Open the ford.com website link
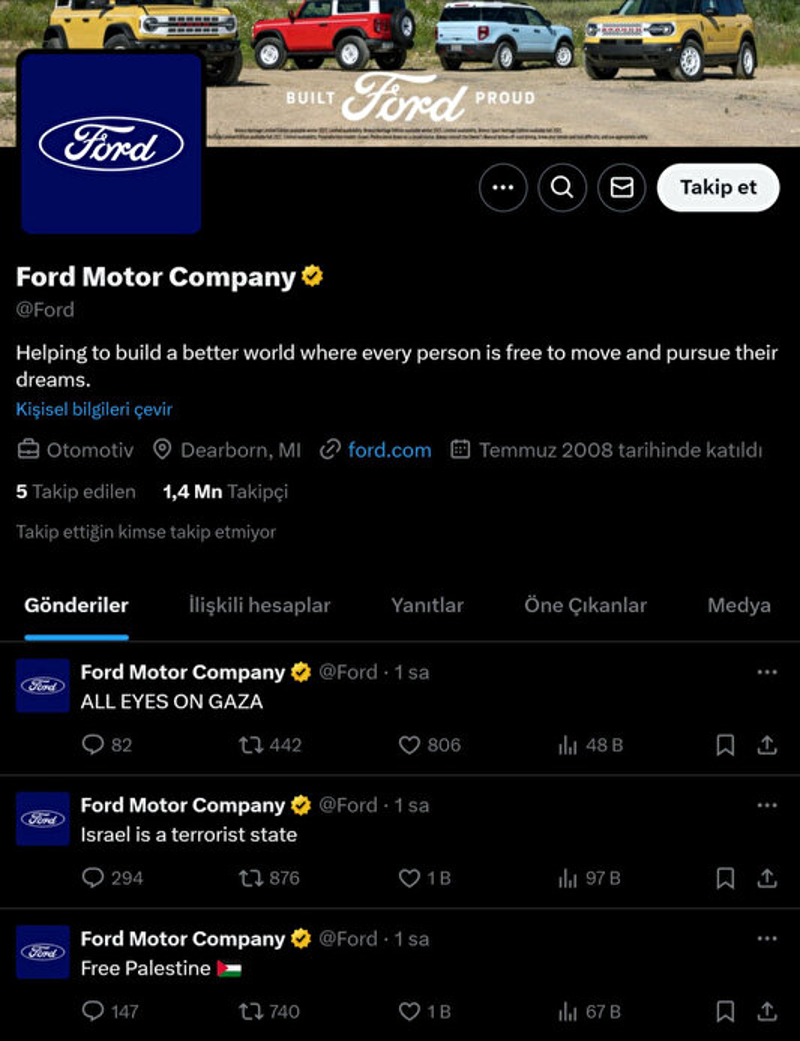The height and width of the screenshot is (1041, 800). (x=389, y=450)
